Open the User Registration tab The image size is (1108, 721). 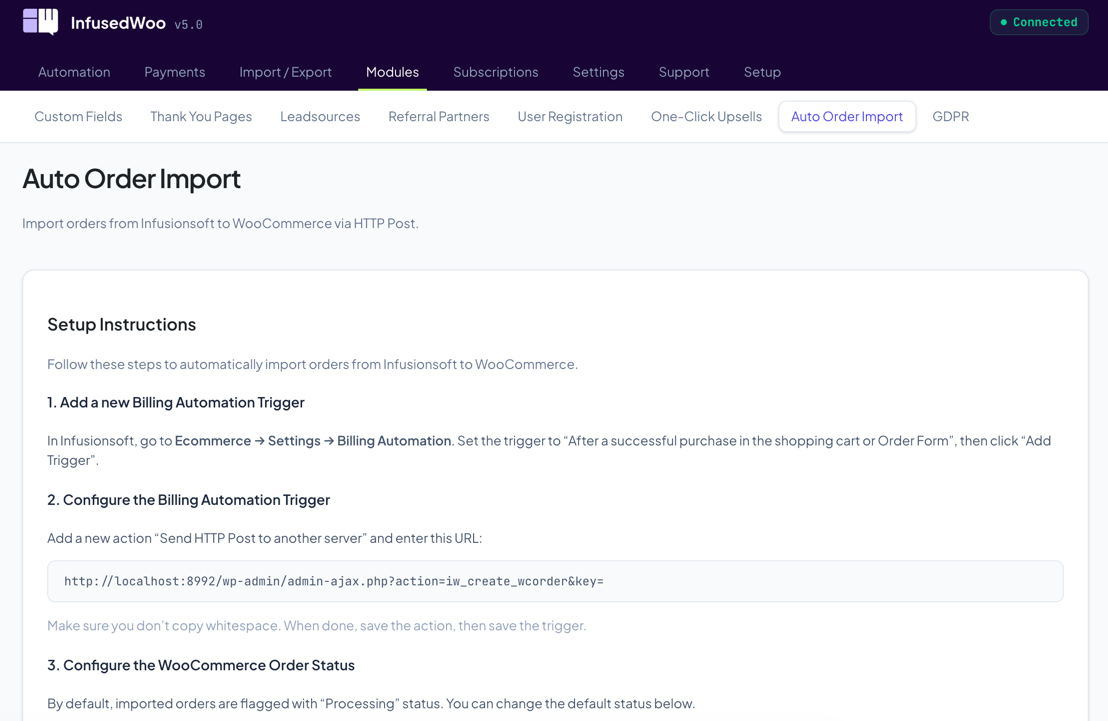click(570, 116)
